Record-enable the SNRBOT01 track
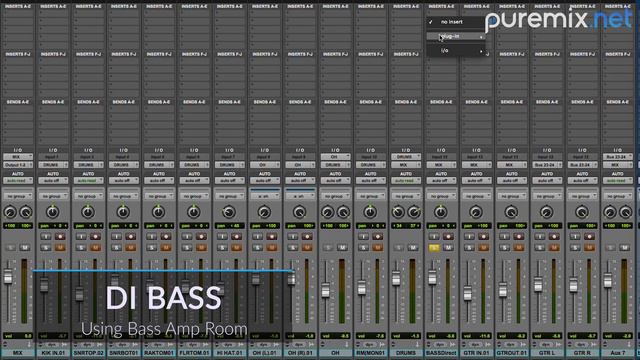 tap(131, 236)
